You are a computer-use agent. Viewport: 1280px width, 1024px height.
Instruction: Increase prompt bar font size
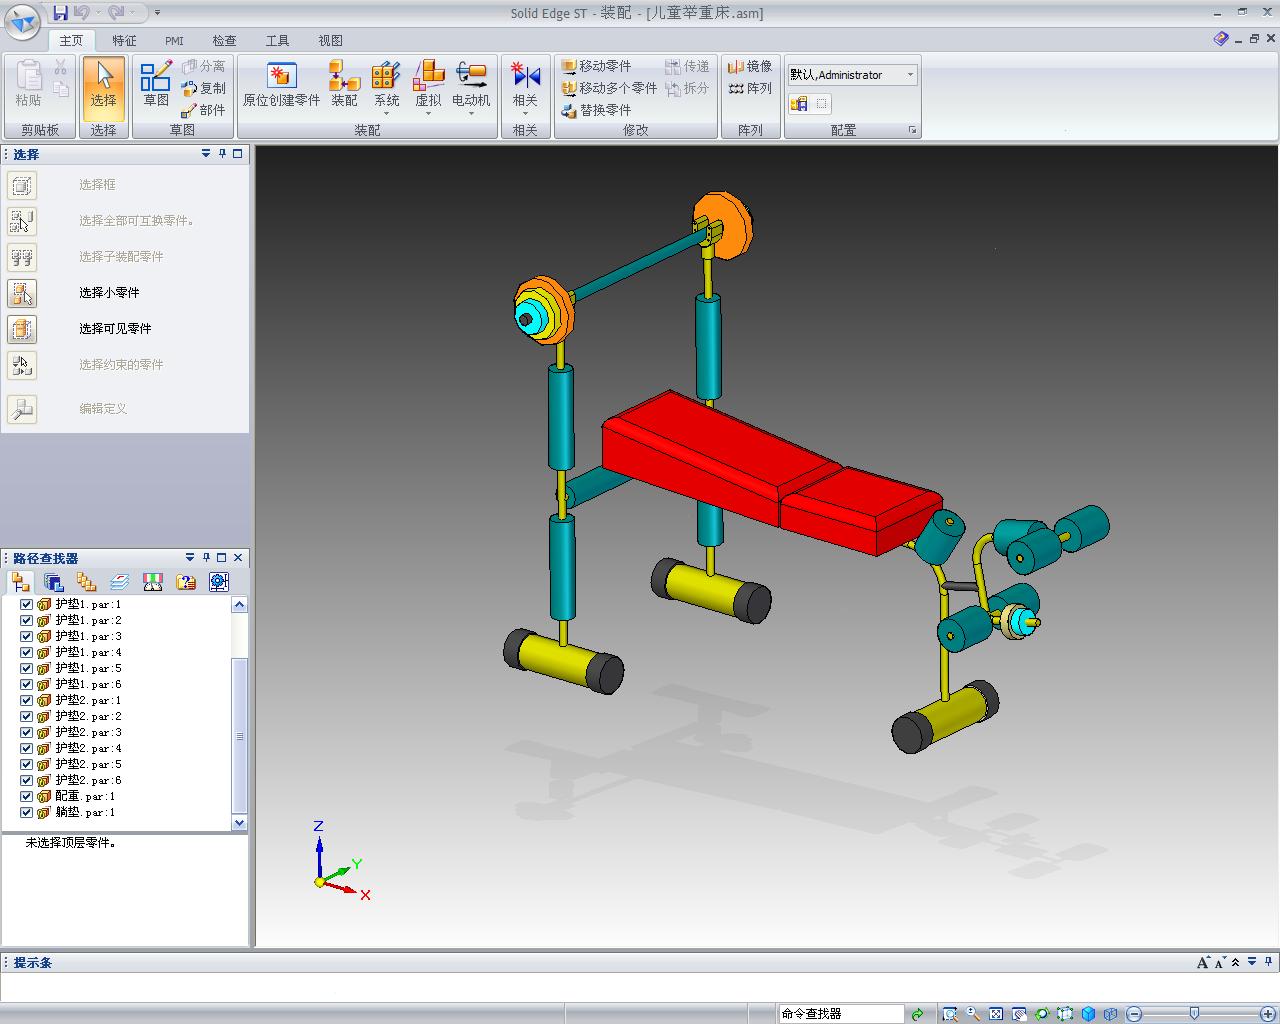click(x=1203, y=963)
